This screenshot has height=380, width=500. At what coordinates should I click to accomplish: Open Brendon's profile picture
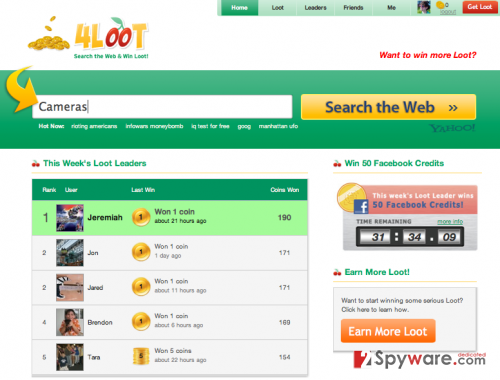(x=70, y=322)
